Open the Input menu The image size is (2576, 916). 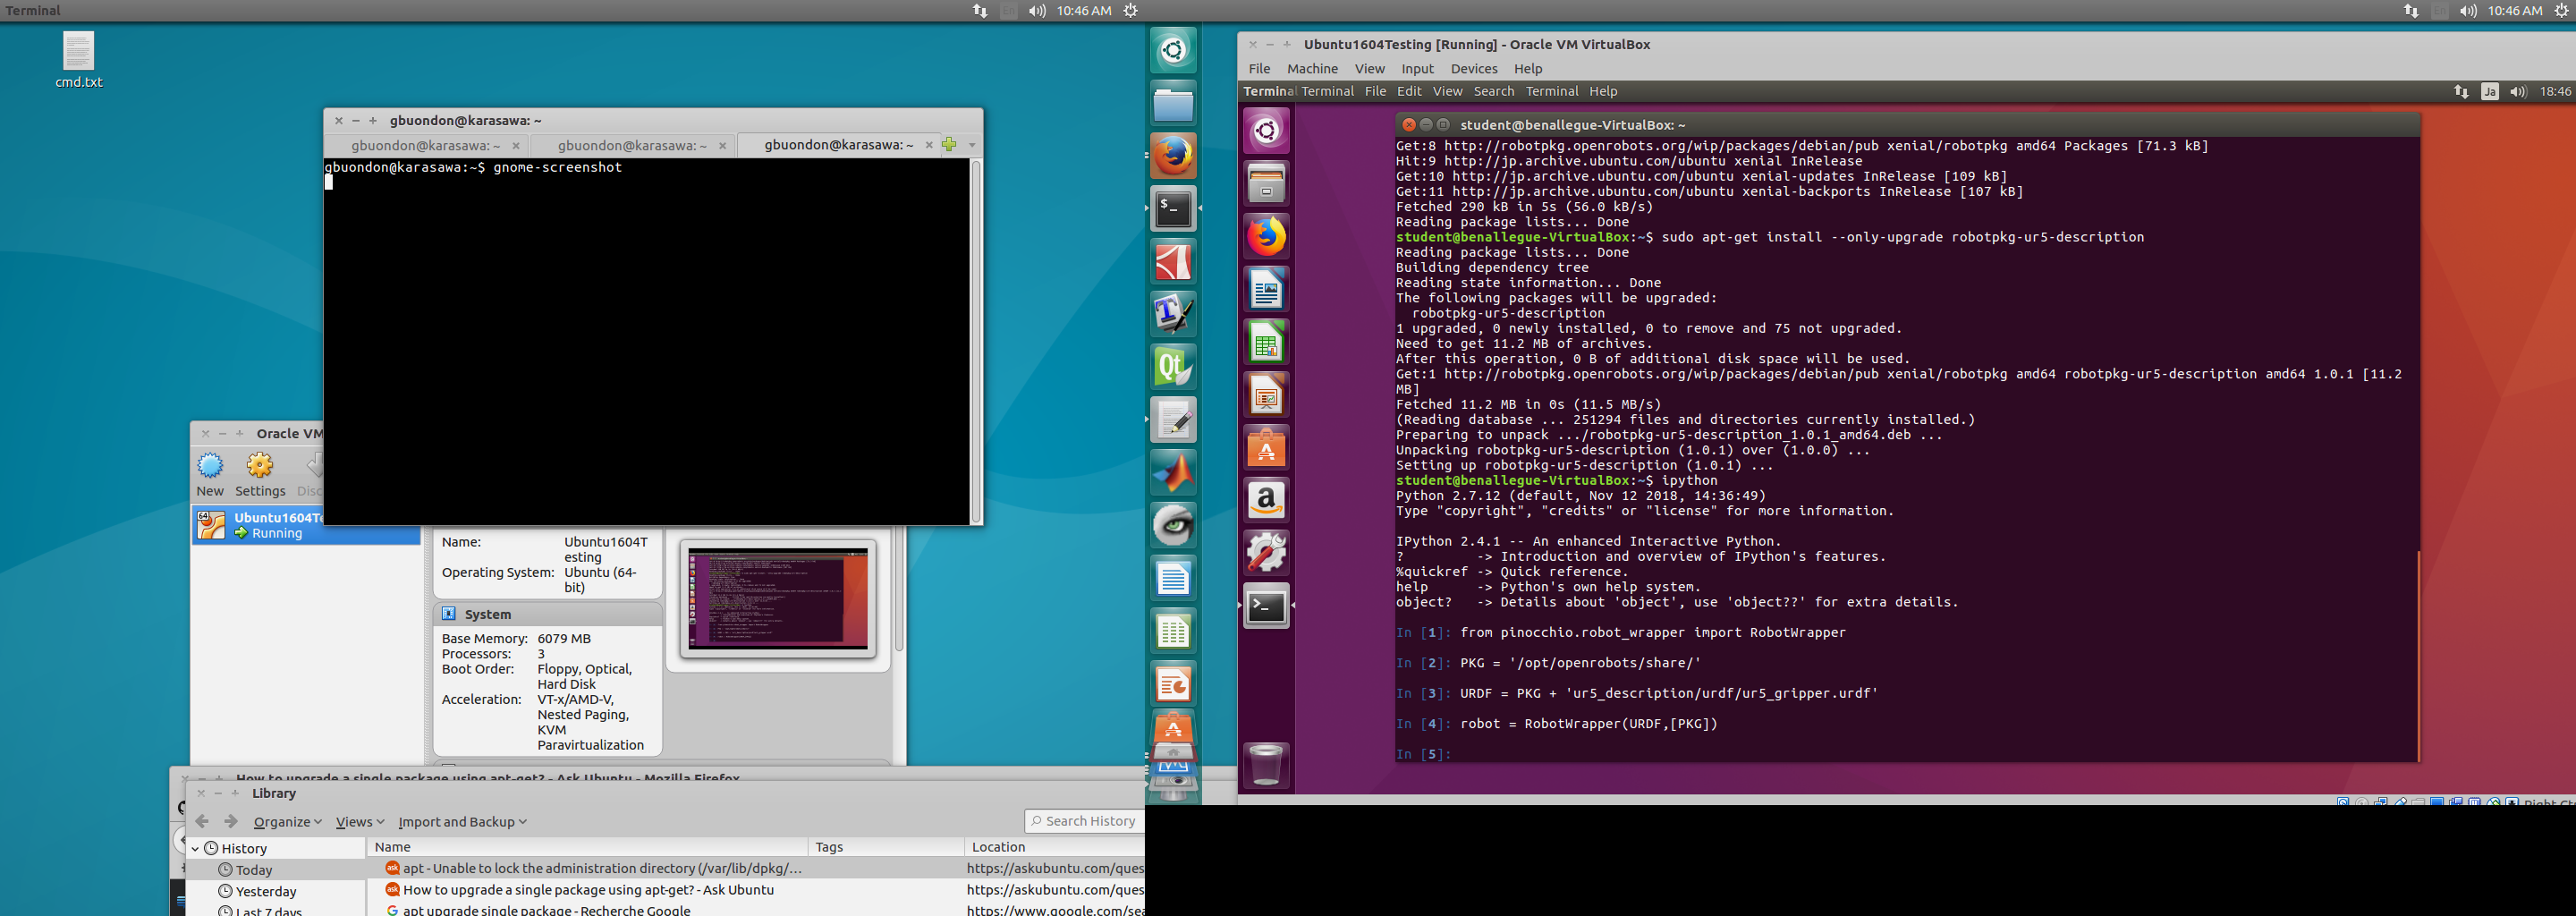tap(1417, 69)
